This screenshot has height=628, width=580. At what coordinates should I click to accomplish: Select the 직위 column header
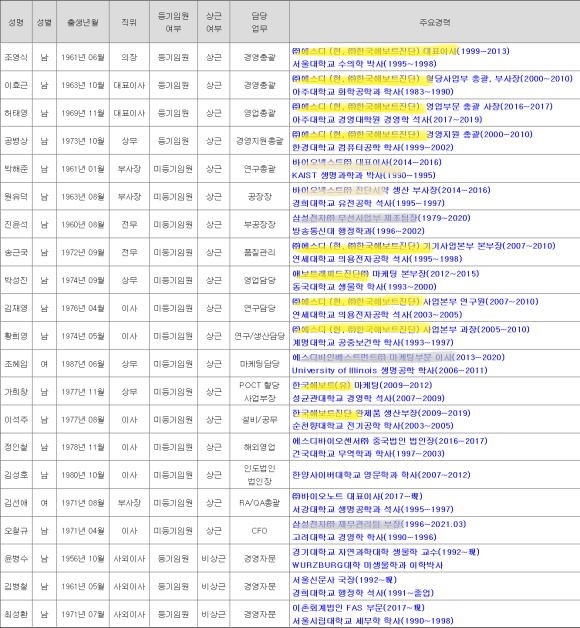tap(129, 22)
